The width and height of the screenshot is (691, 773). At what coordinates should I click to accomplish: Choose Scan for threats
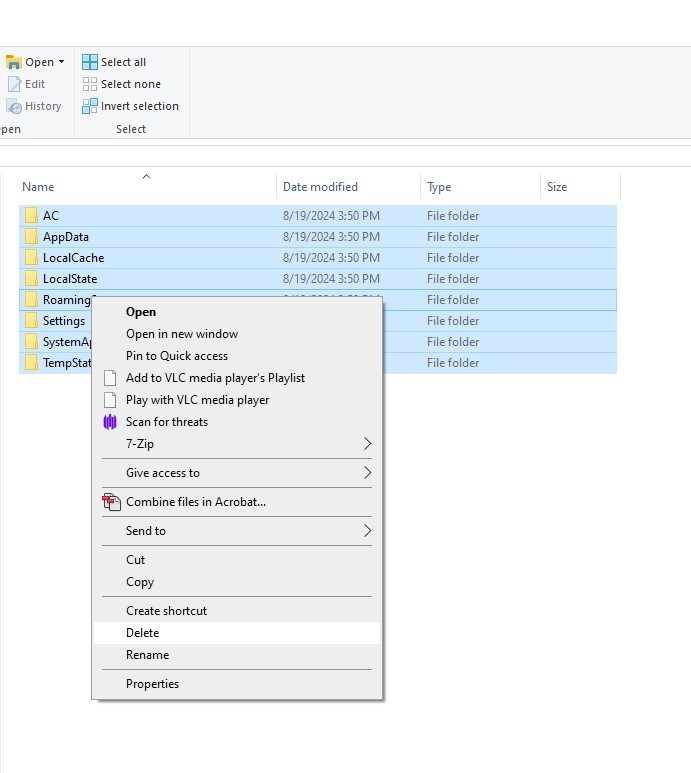click(237, 422)
